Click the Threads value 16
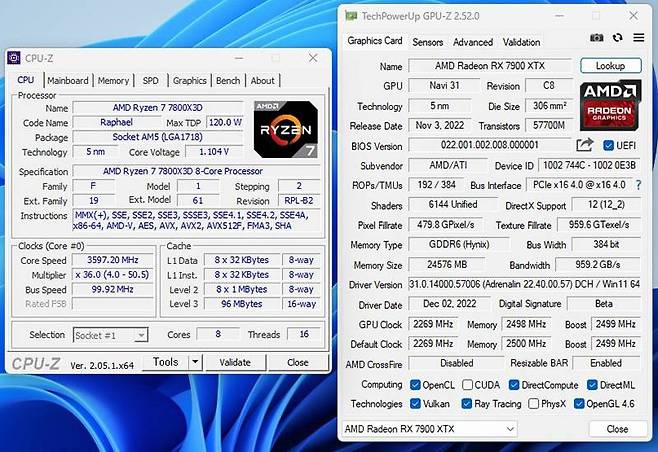Viewport: 658px width, 452px height. pos(304,334)
